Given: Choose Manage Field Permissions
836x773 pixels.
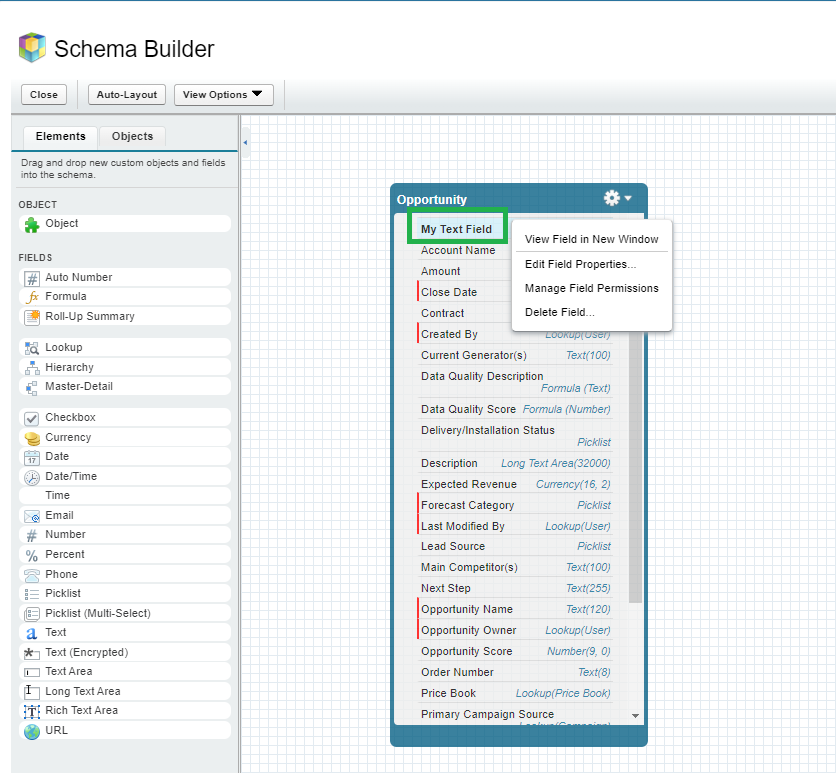Looking at the screenshot, I should pos(591,288).
